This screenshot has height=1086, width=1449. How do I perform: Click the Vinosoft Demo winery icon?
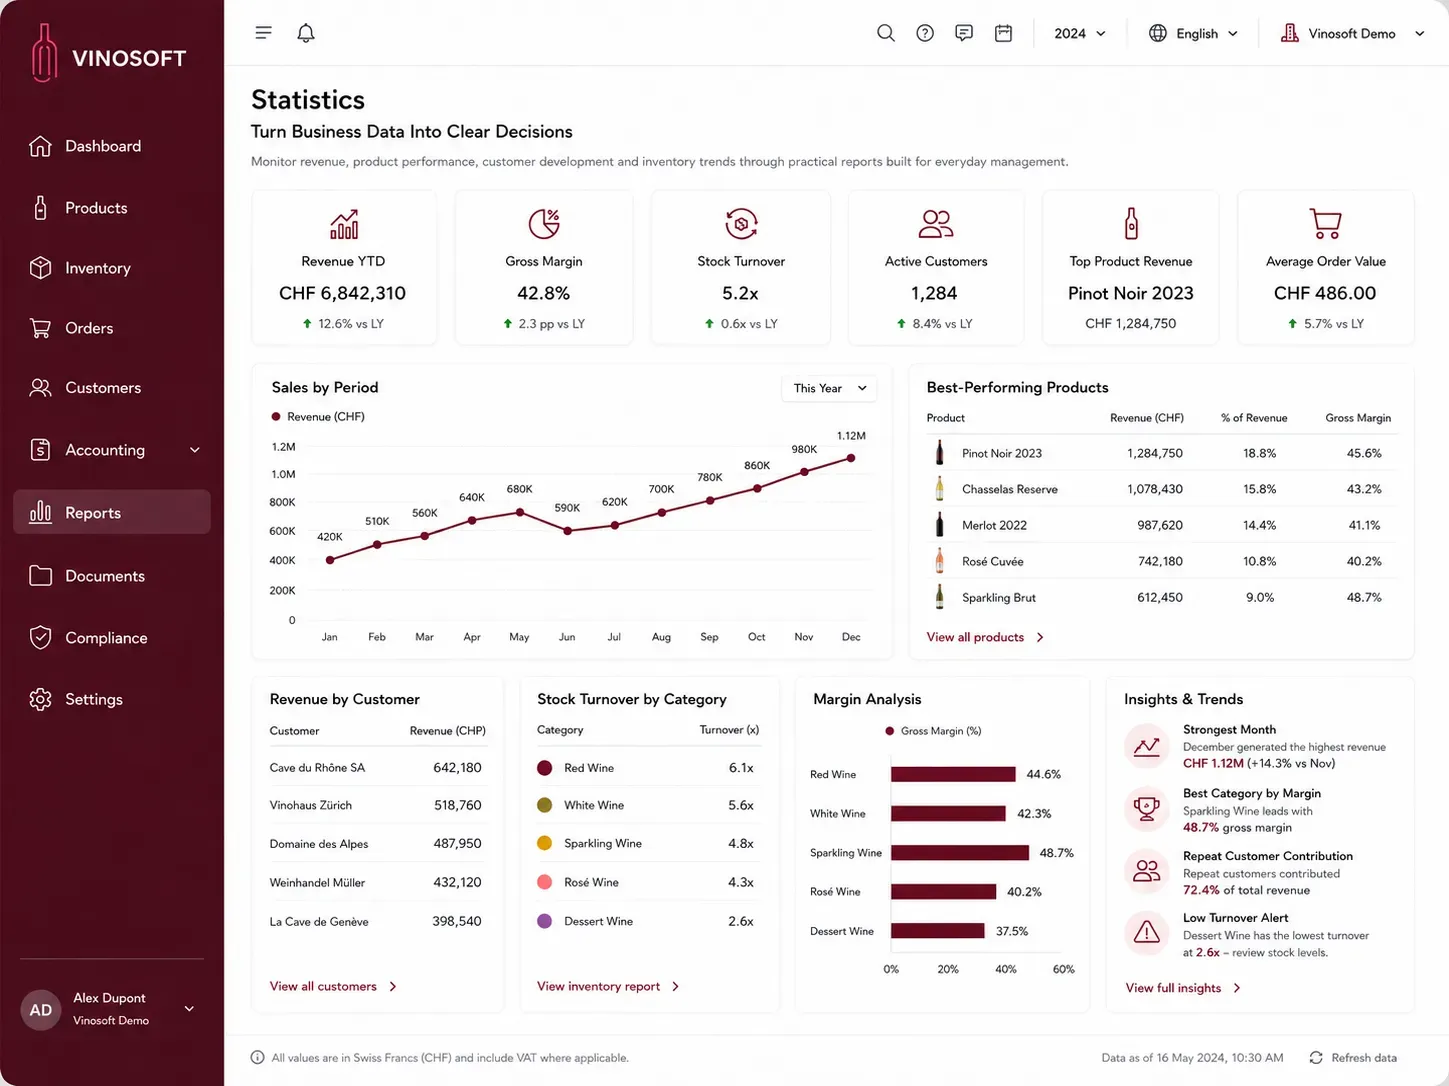[1290, 33]
